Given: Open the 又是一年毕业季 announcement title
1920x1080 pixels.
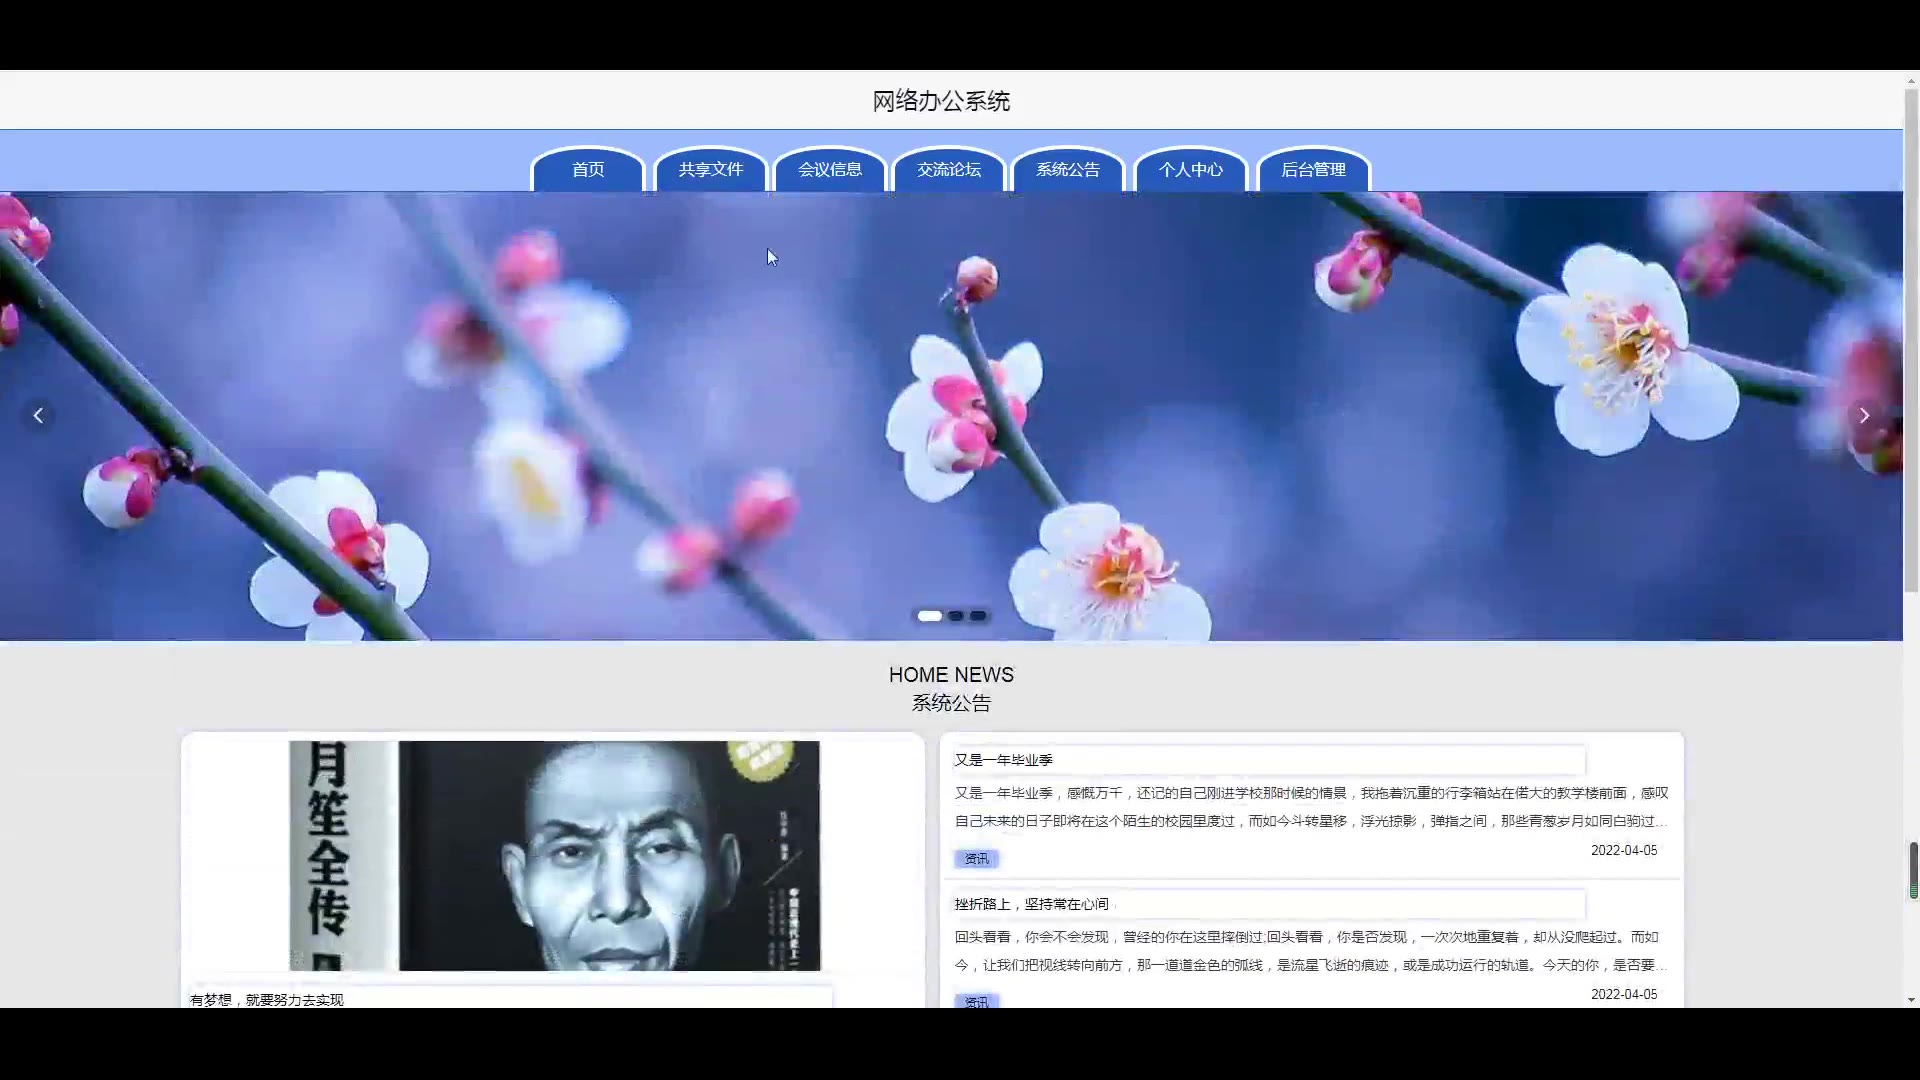Looking at the screenshot, I should pos(1003,760).
